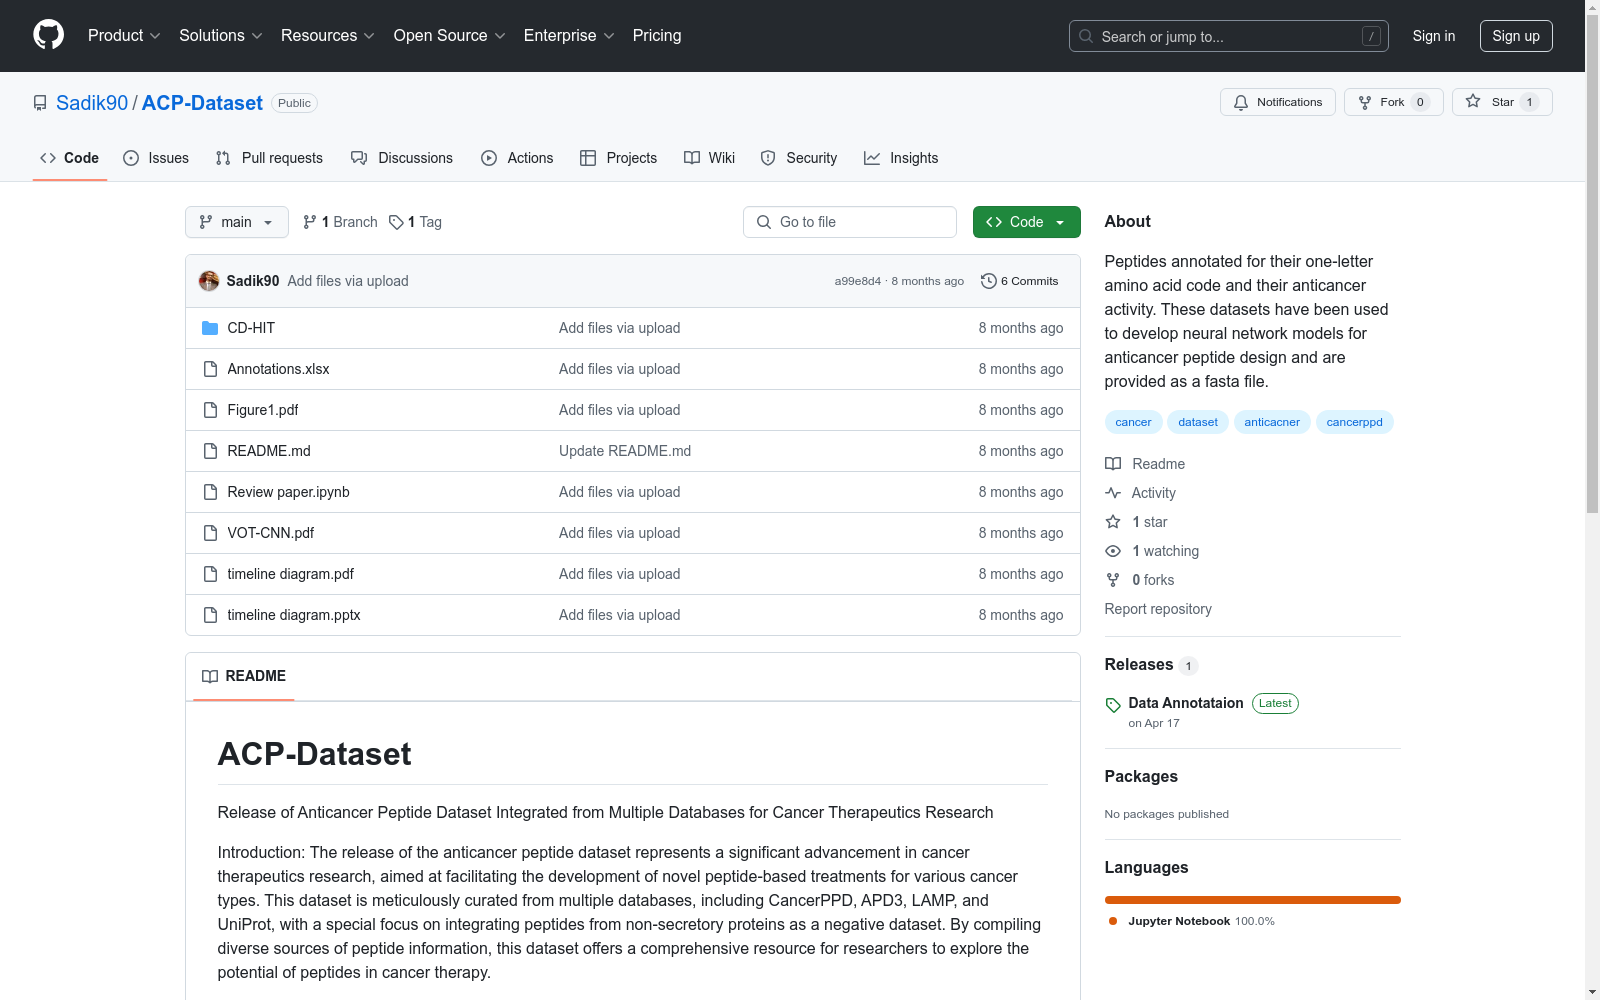Click the file icon for VOT-CNN.pdf
Viewport: 1600px width, 1000px height.
[210, 533]
